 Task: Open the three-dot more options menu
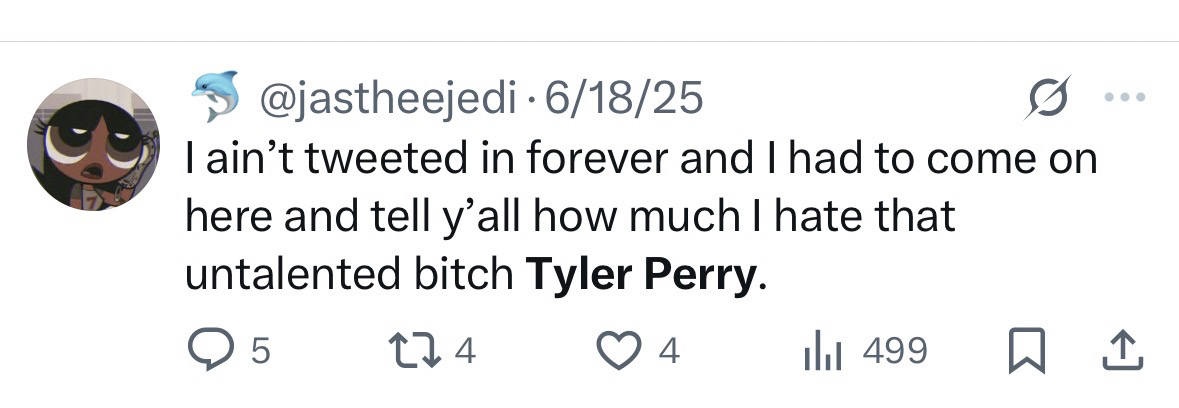pyautogui.click(x=1126, y=98)
